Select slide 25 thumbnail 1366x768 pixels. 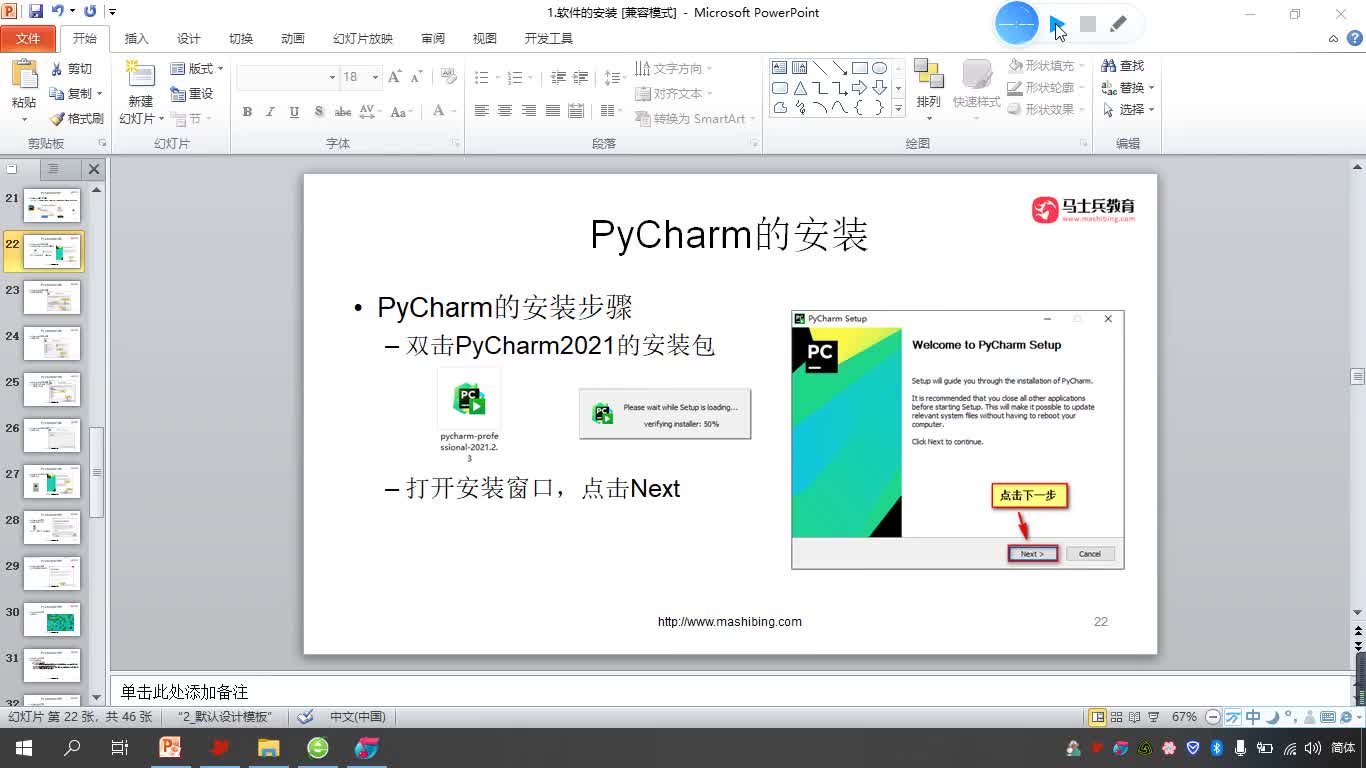[52, 389]
